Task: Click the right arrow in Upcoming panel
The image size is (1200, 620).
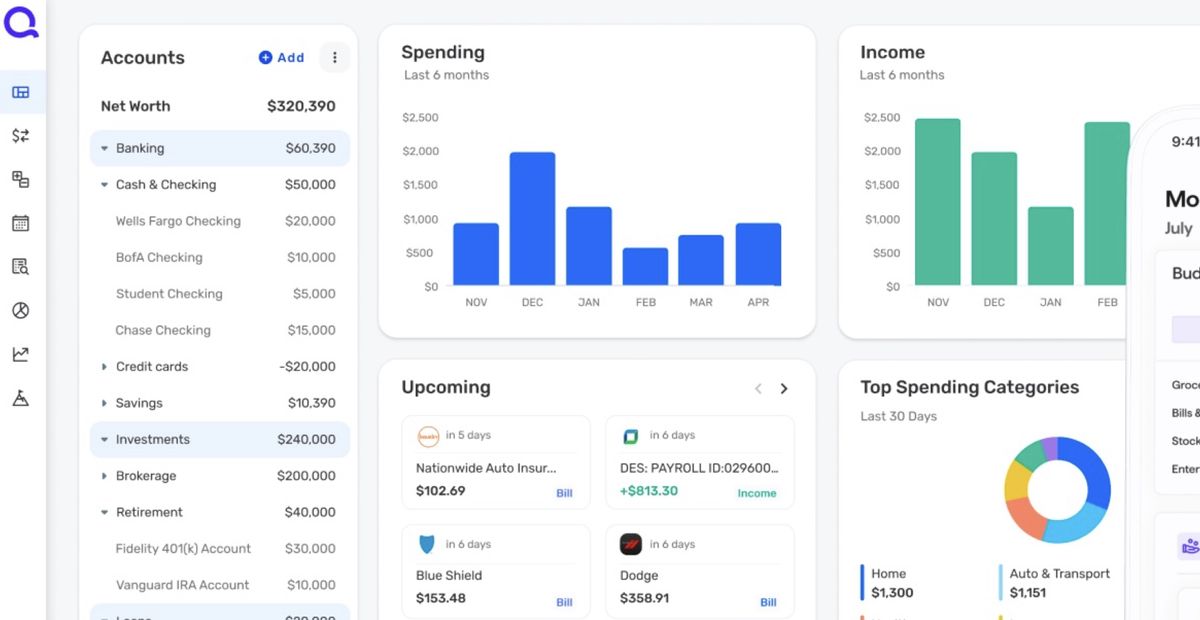Action: coord(784,388)
